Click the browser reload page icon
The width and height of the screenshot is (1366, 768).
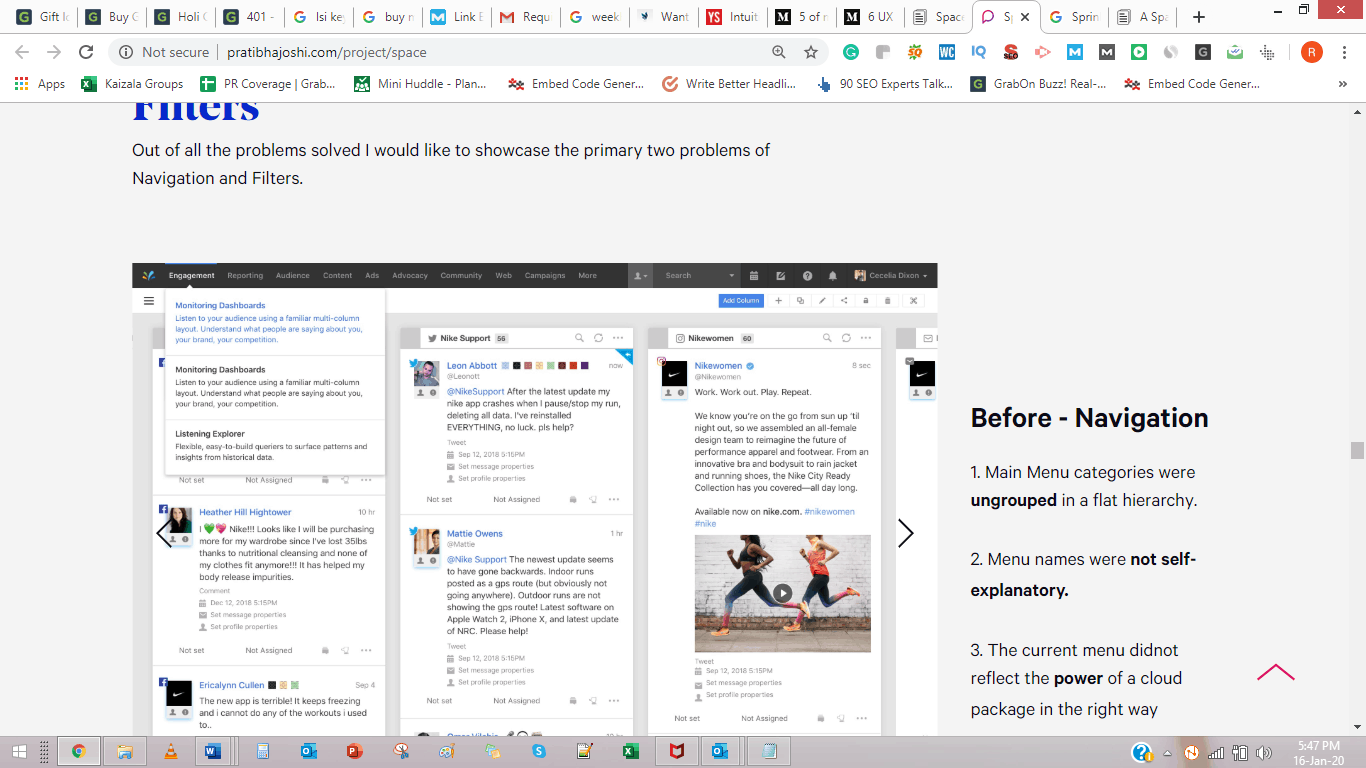point(86,52)
